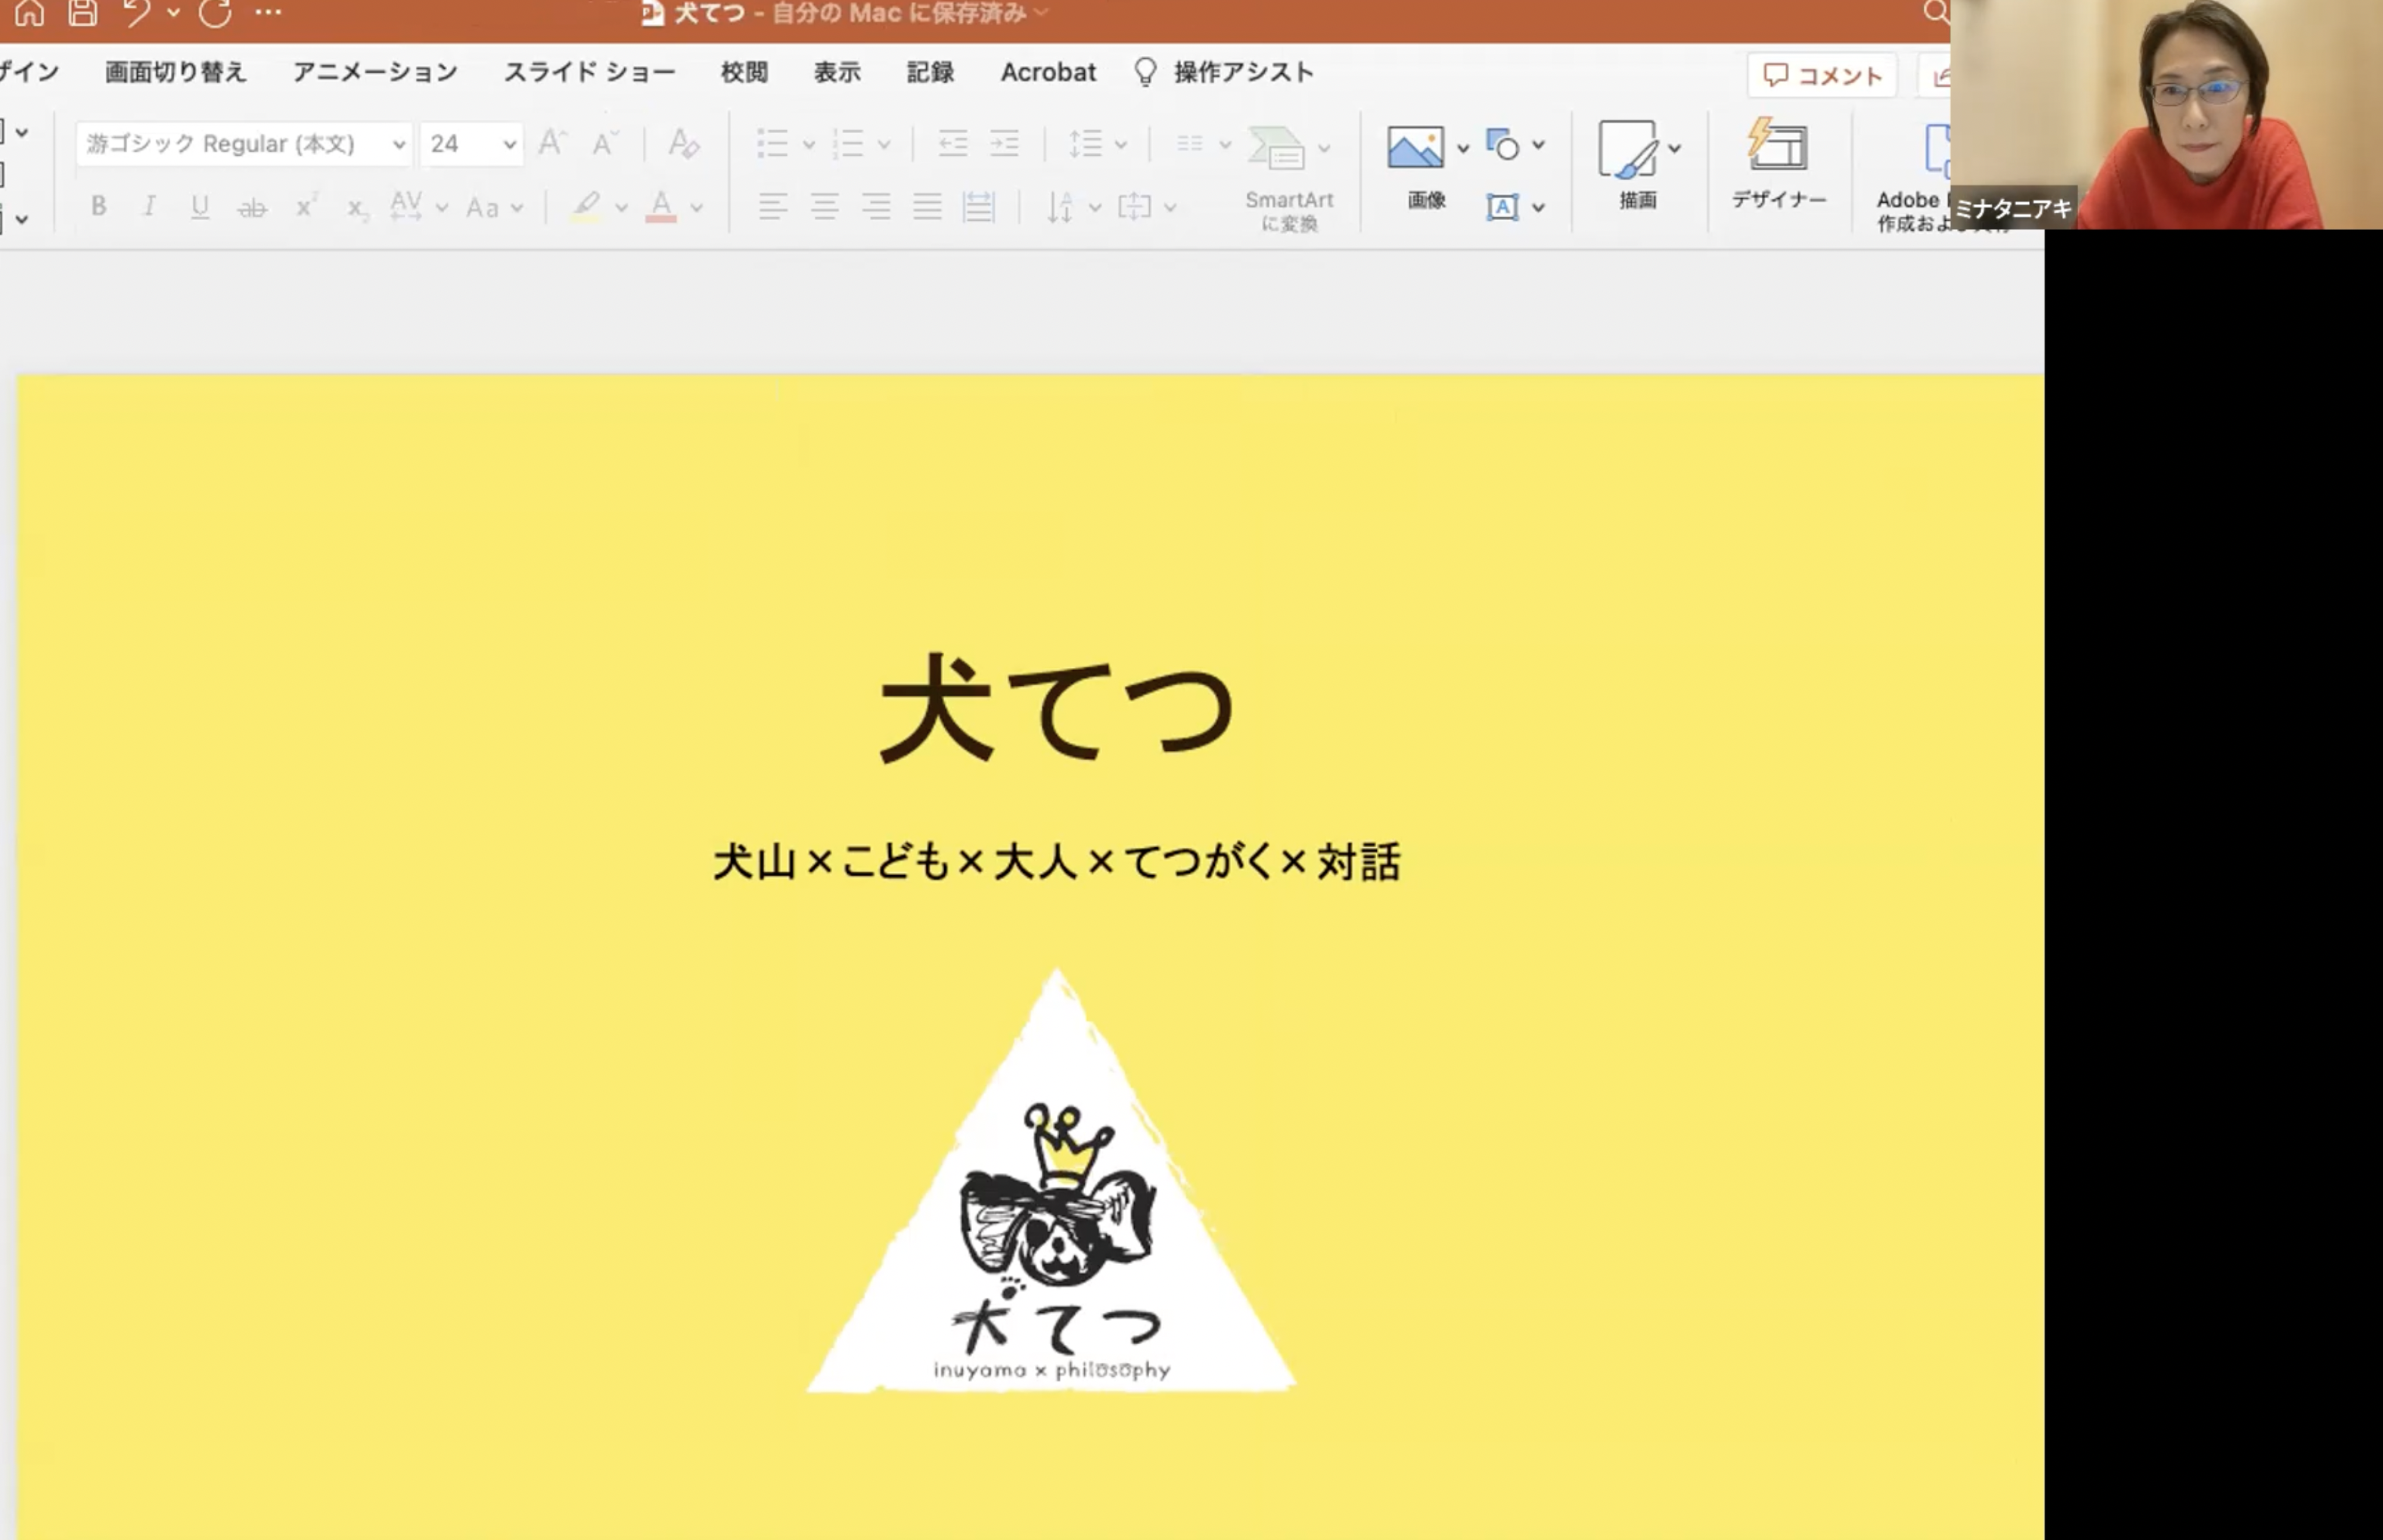Open the スライド ショー tab

589,72
